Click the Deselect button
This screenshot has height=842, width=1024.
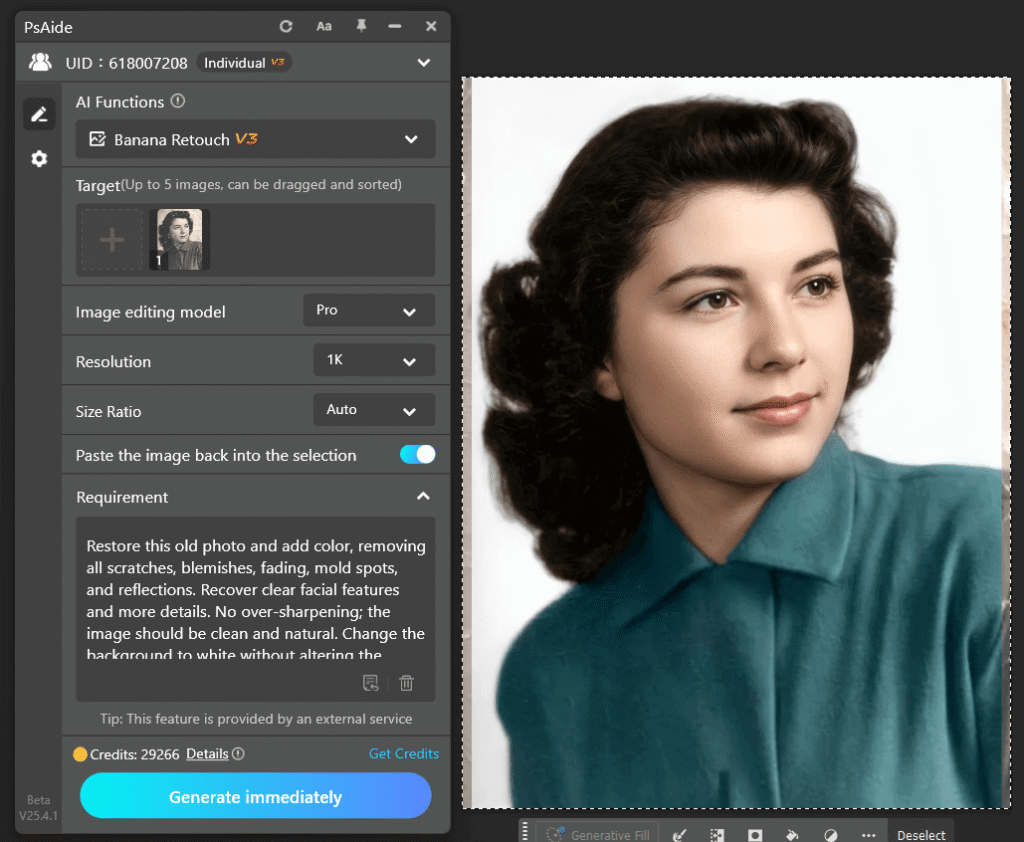click(920, 834)
